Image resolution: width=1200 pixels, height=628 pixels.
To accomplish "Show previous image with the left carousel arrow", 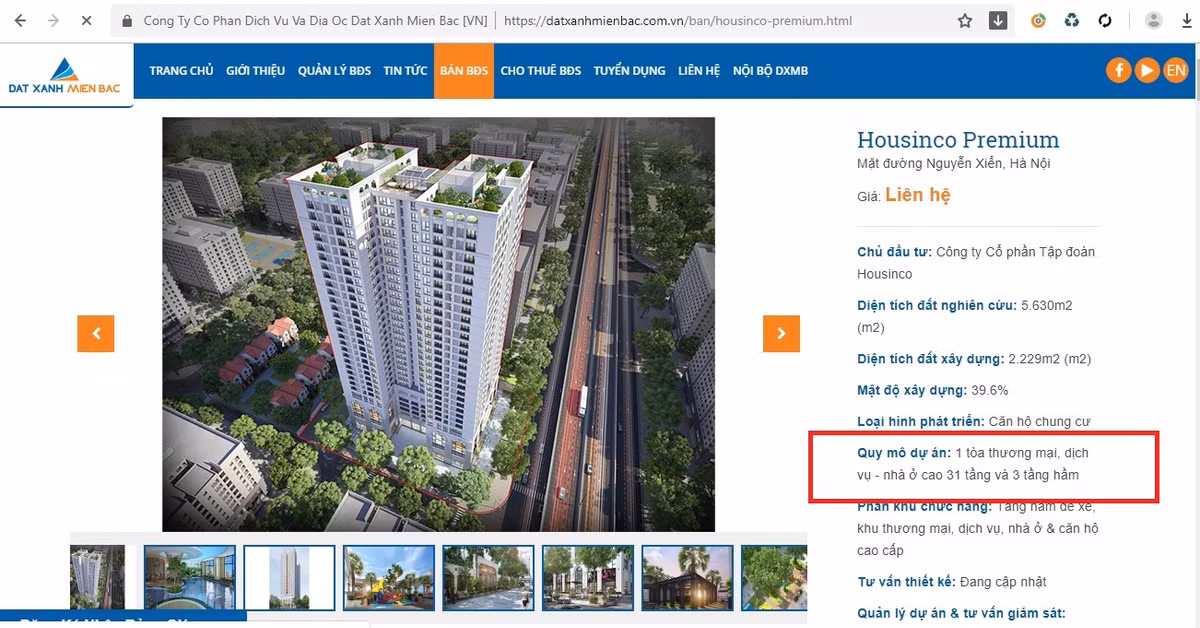I will tap(95, 333).
